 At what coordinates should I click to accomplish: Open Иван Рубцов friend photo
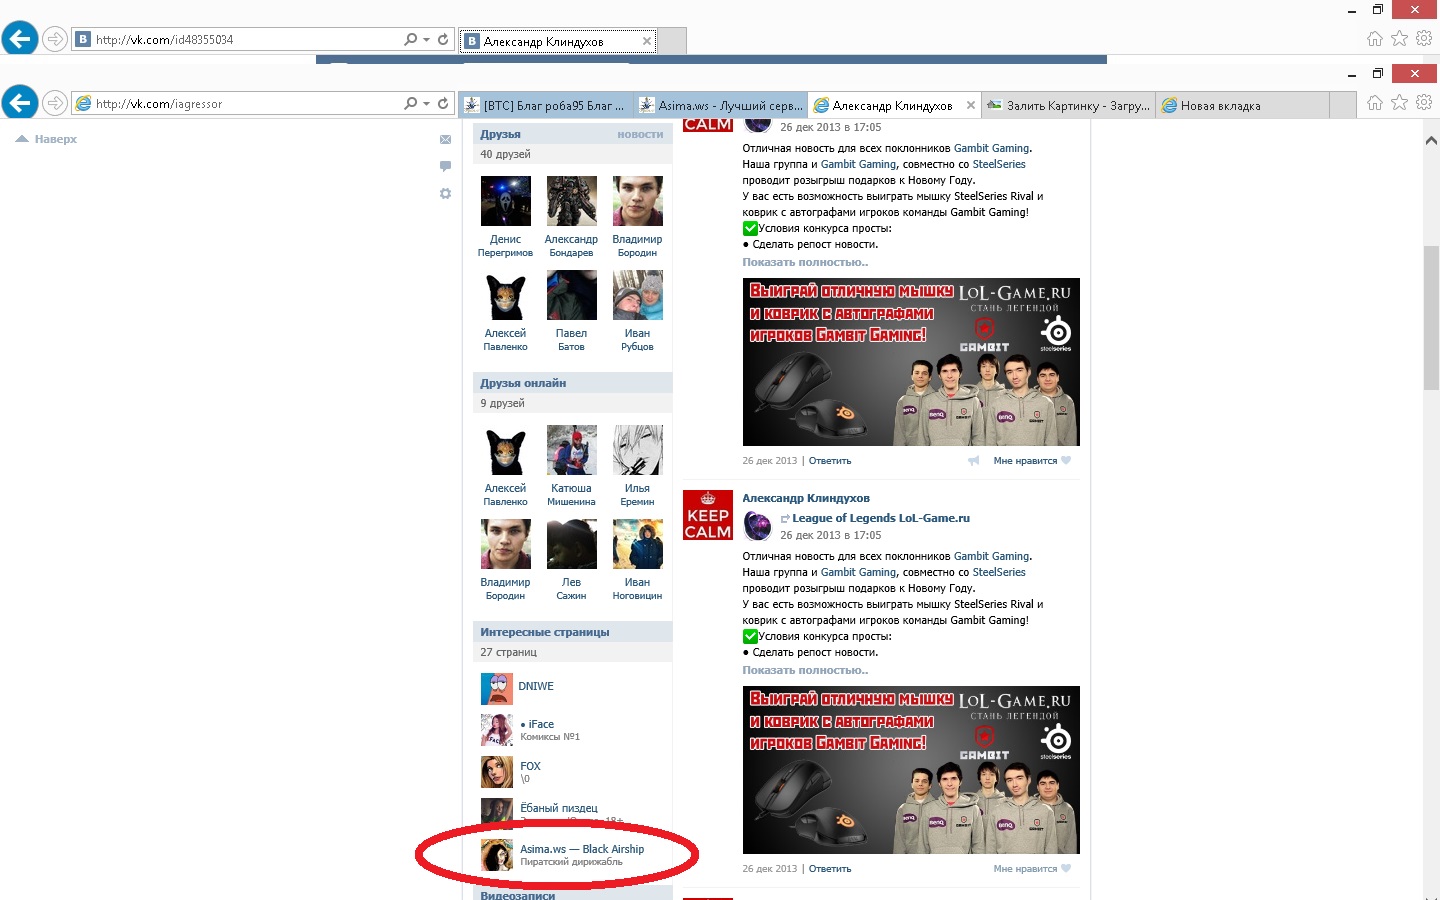pyautogui.click(x=638, y=295)
